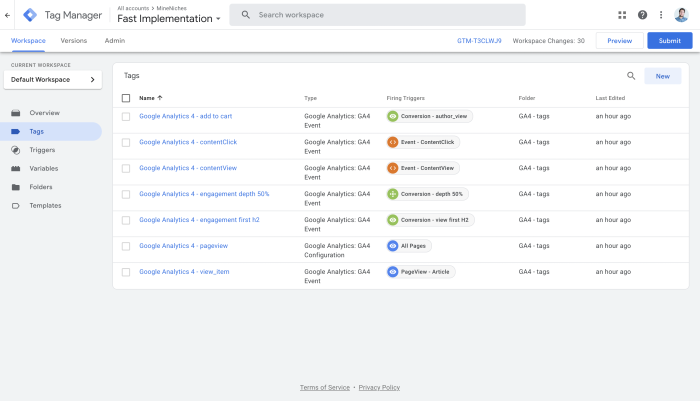The image size is (700, 401).
Task: Open Google Analytics 4 - engagement first h2 tag
Action: coord(199,220)
